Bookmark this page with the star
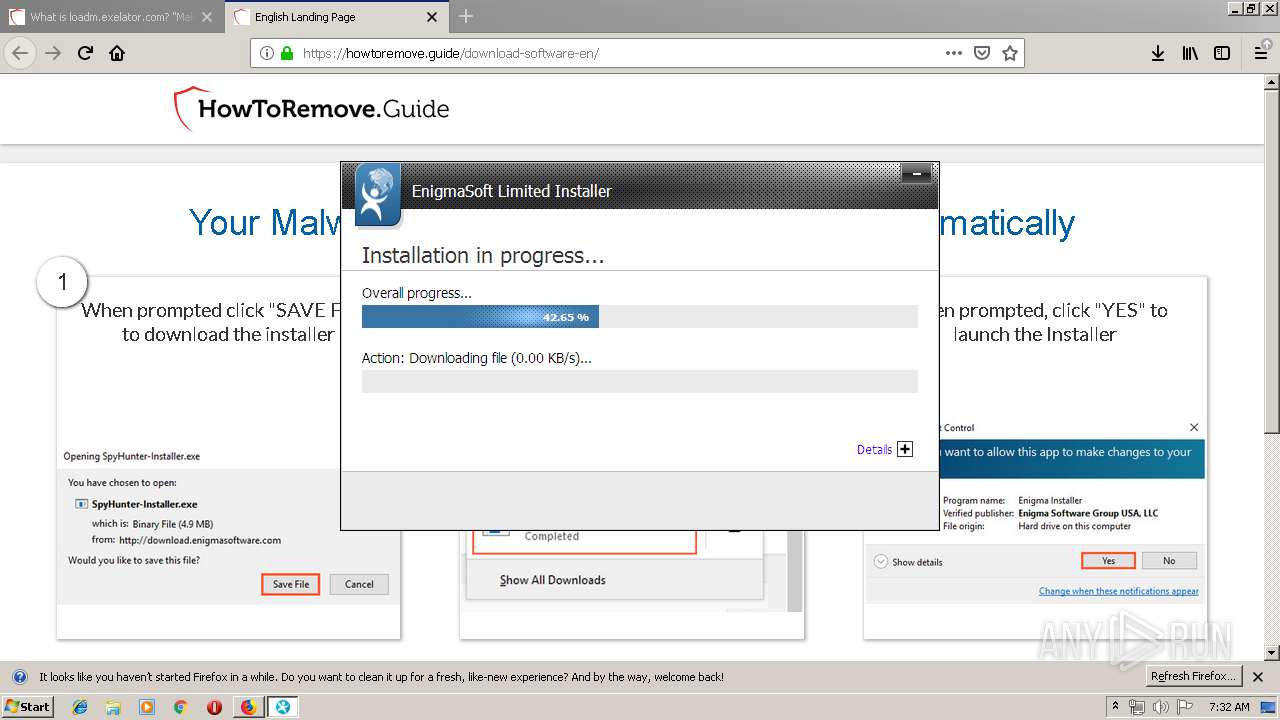The width and height of the screenshot is (1280, 720). point(1010,53)
